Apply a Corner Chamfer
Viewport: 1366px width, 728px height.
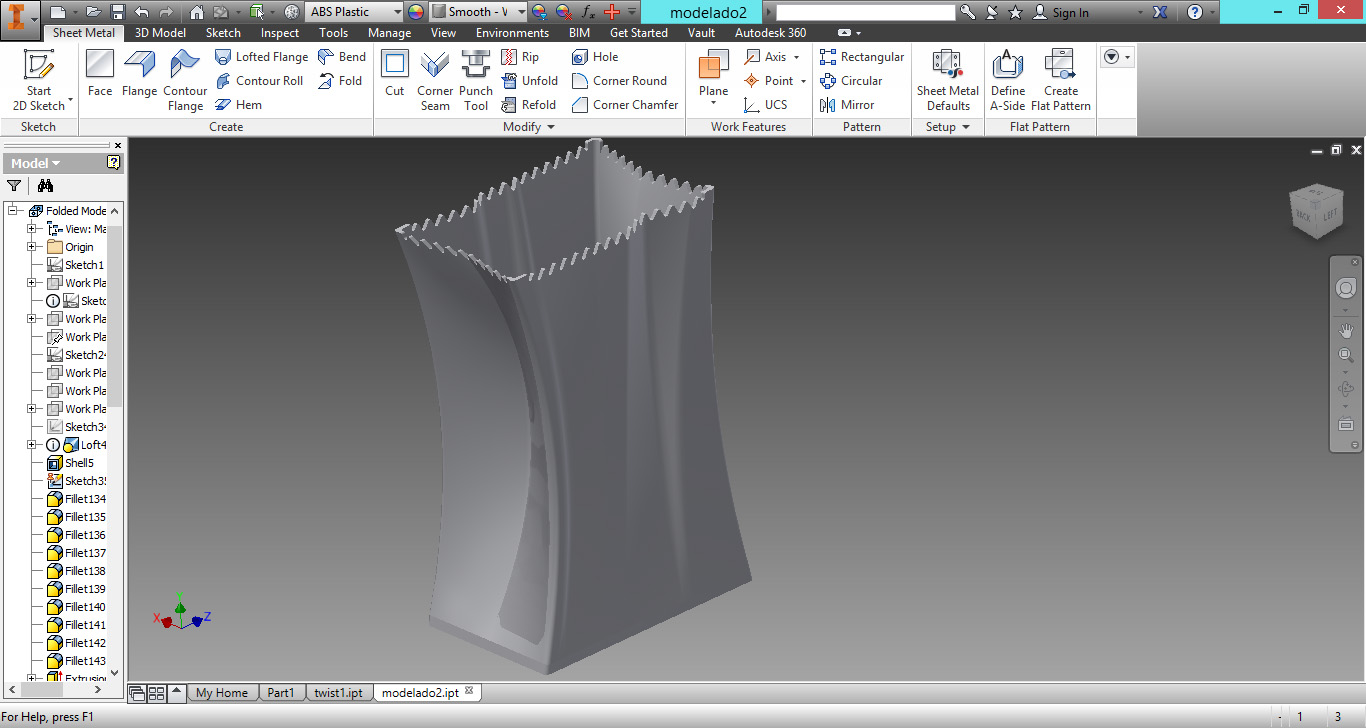(624, 104)
